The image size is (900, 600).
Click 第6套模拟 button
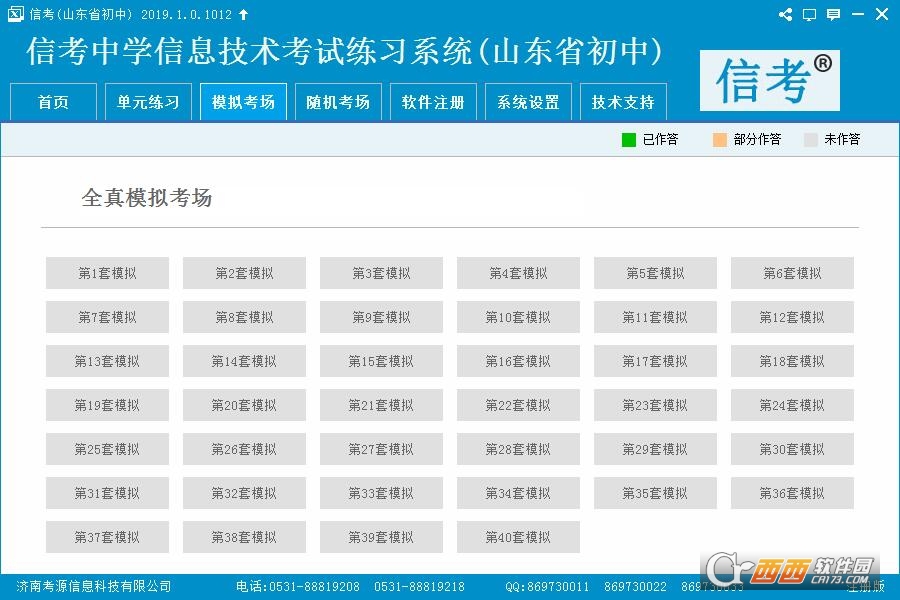pos(792,273)
